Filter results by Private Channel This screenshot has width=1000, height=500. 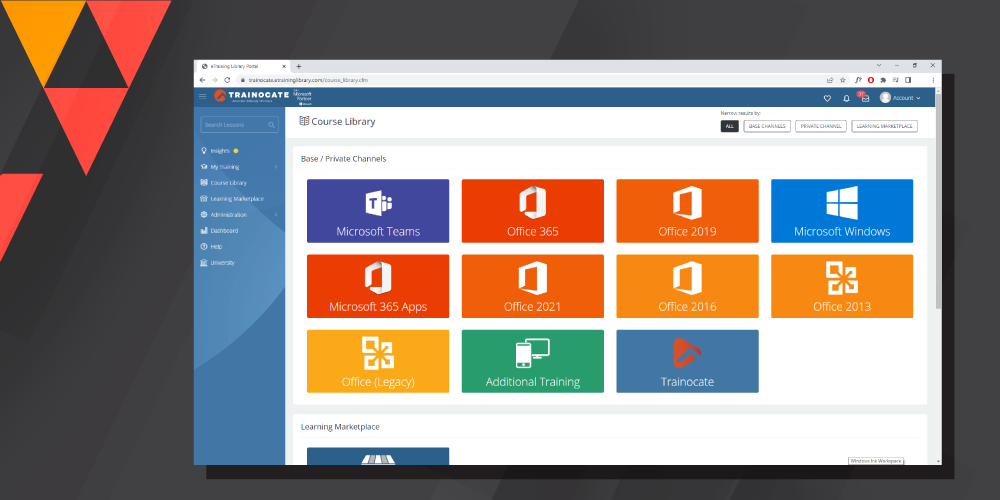pos(821,126)
